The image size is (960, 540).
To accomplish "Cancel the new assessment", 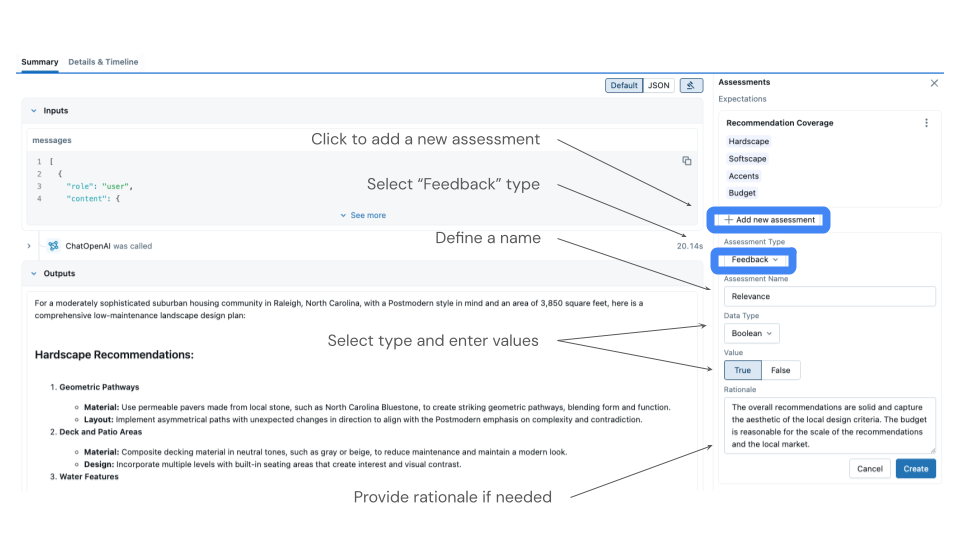I will pyautogui.click(x=869, y=468).
